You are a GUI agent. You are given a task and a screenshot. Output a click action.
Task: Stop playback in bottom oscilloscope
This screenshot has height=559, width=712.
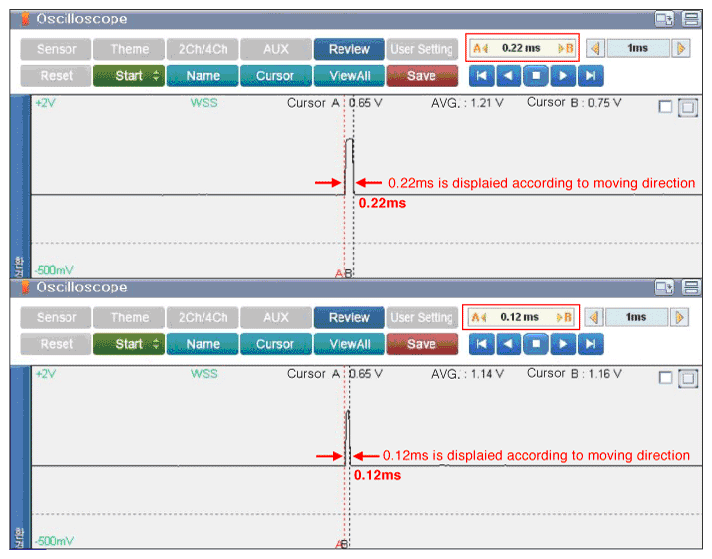click(x=536, y=344)
